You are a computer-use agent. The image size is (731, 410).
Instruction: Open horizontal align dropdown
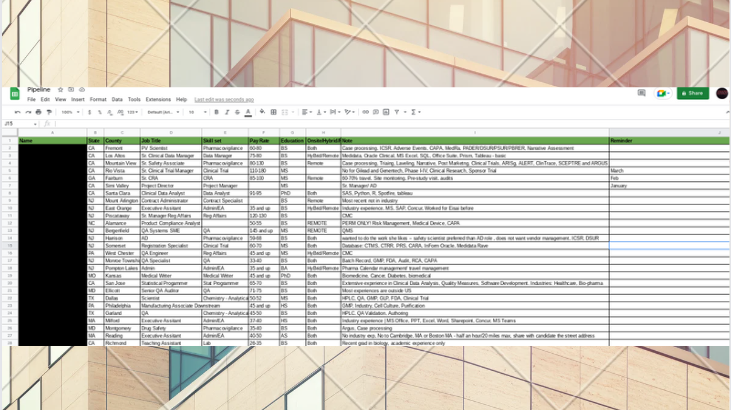click(306, 112)
